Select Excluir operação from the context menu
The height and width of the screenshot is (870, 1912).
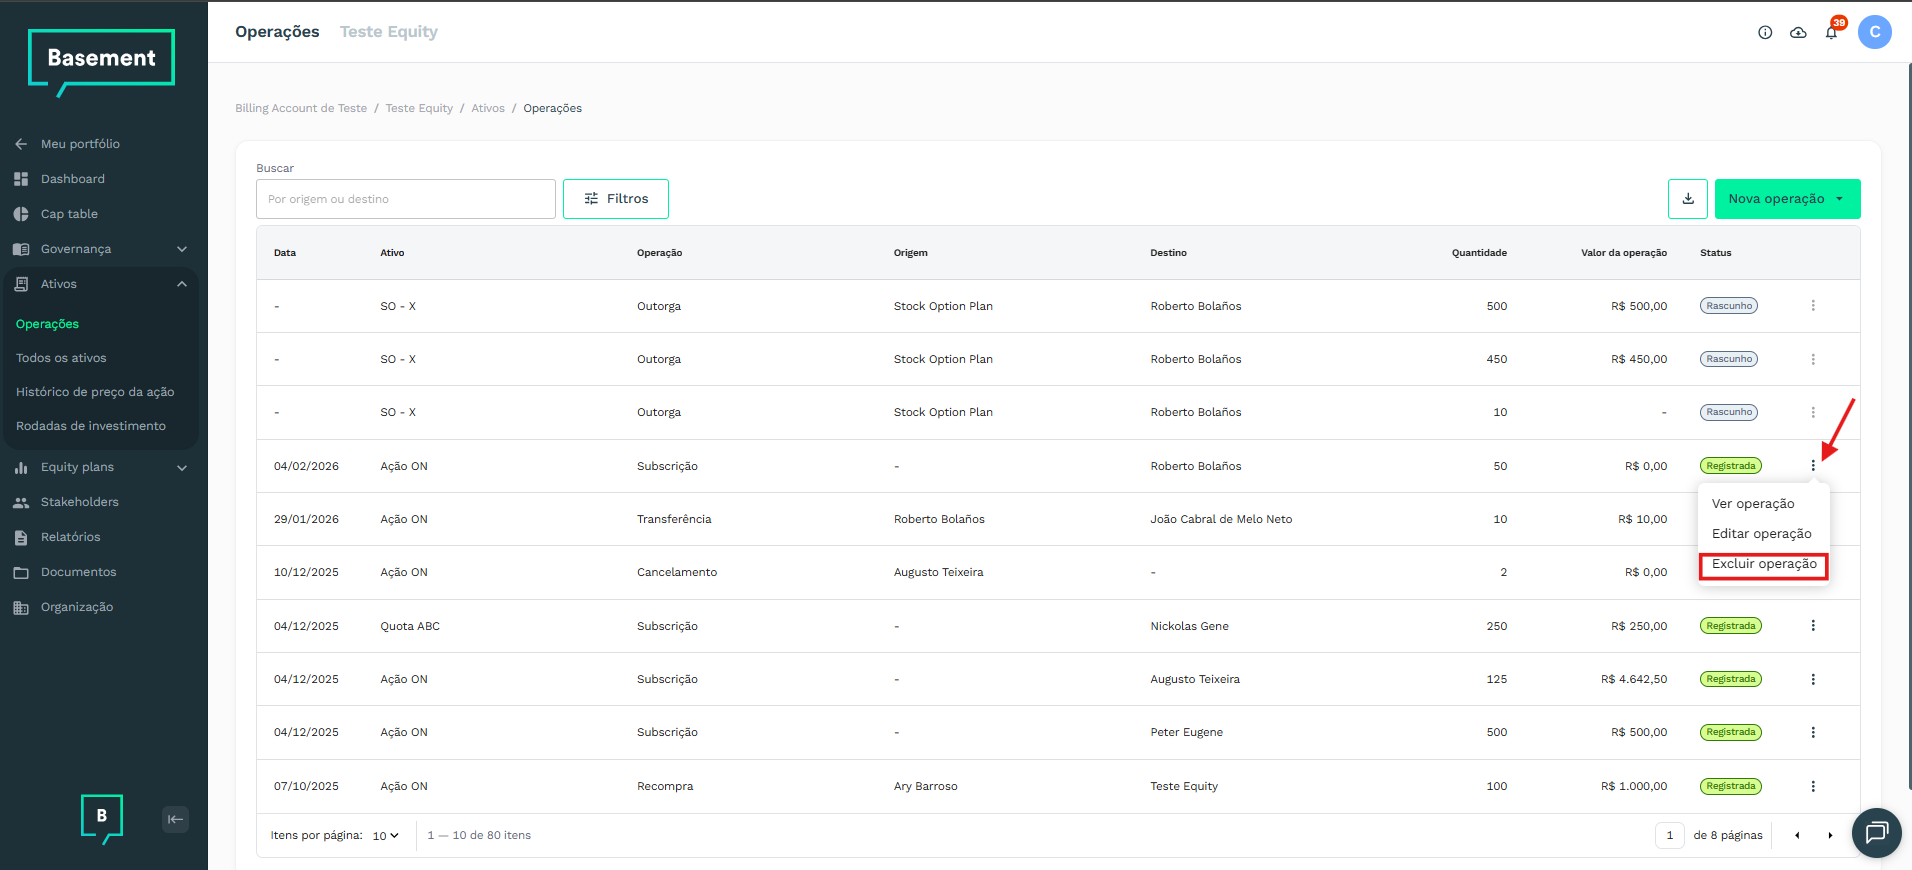[1763, 564]
